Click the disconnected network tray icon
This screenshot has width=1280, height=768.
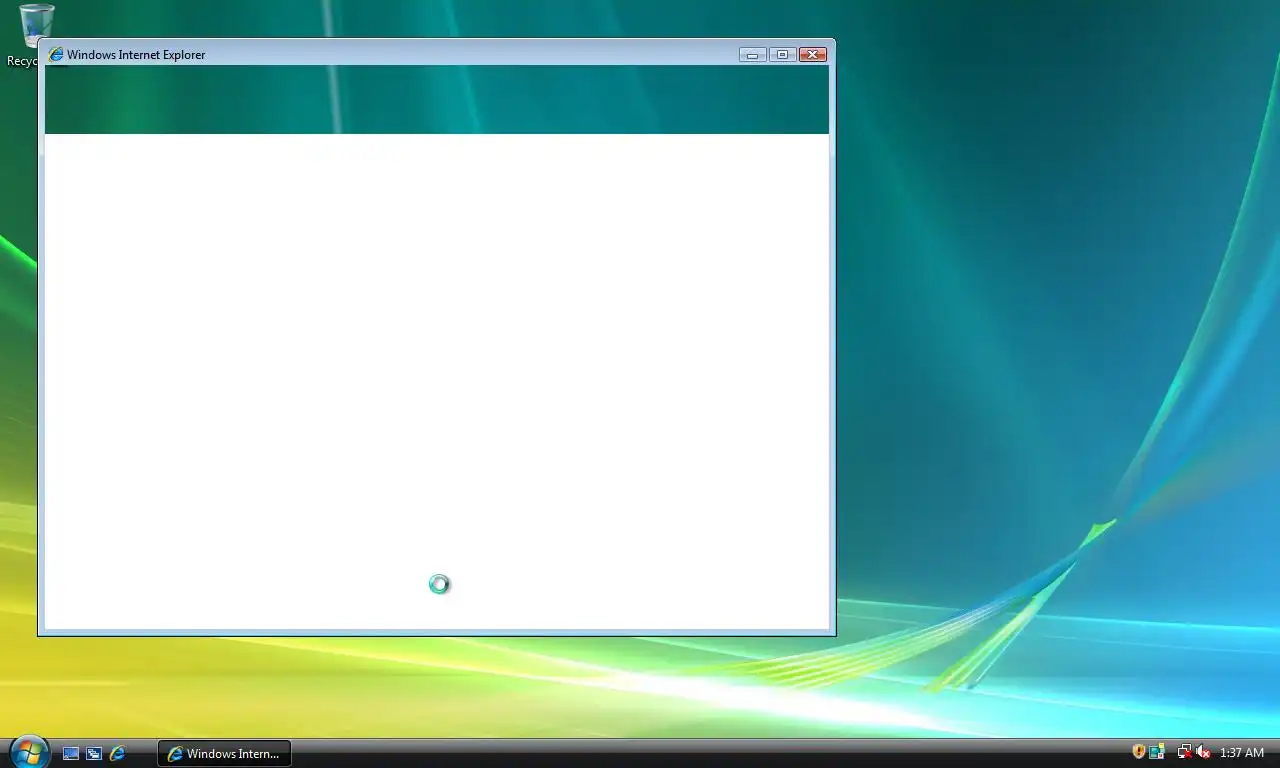(x=1184, y=752)
